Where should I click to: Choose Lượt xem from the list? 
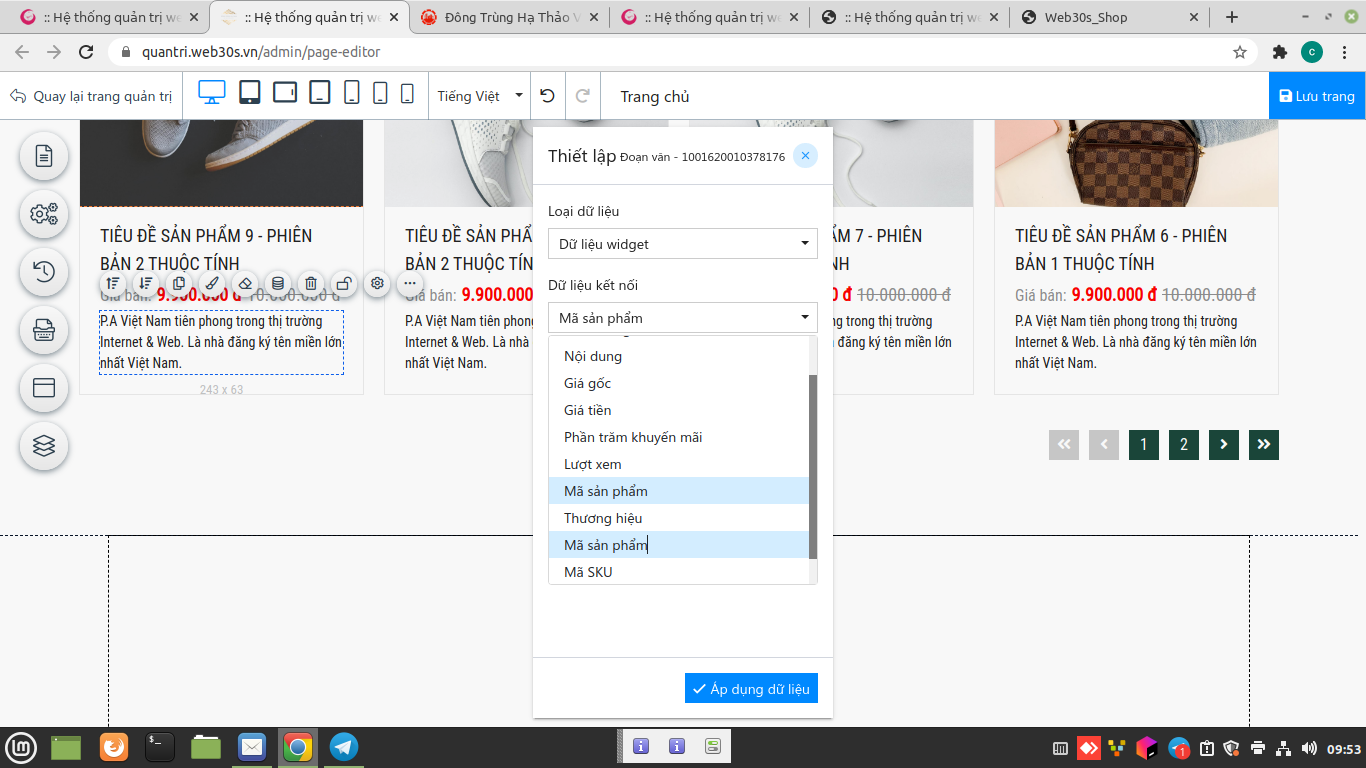(x=679, y=464)
